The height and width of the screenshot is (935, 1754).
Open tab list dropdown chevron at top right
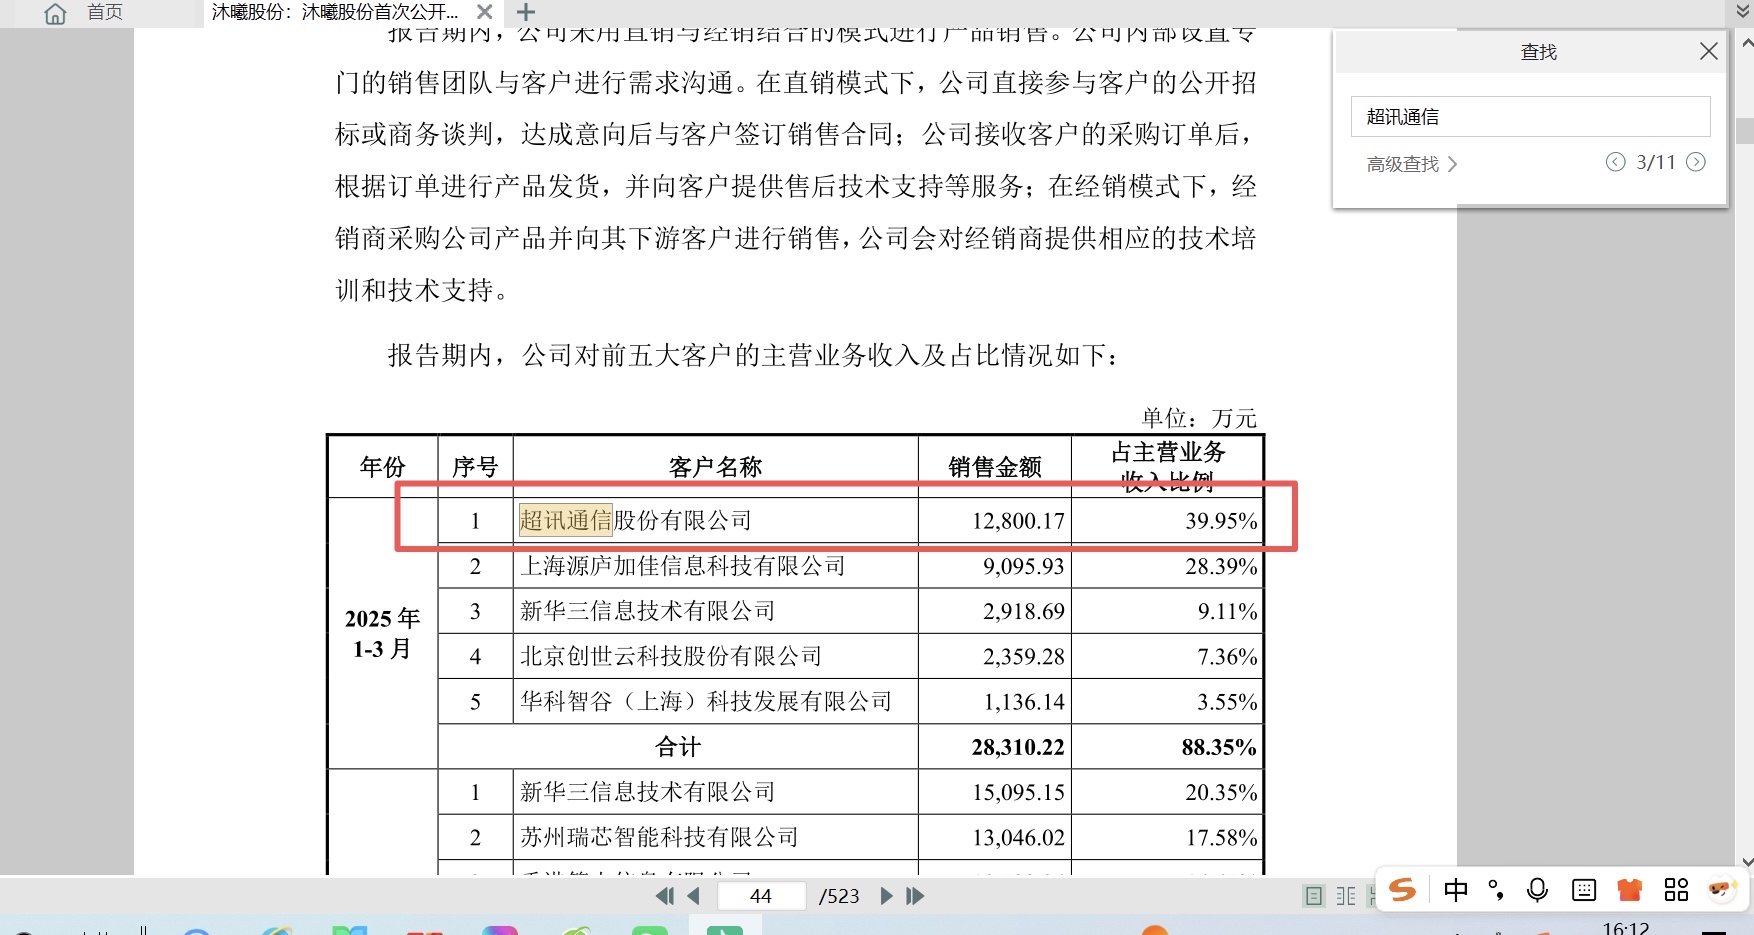click(1744, 12)
